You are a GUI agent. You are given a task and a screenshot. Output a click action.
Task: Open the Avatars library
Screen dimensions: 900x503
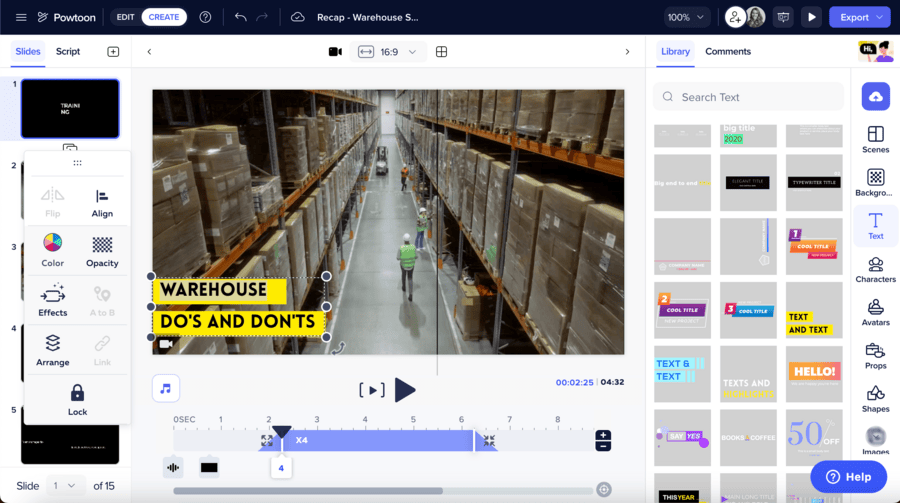pos(875,312)
